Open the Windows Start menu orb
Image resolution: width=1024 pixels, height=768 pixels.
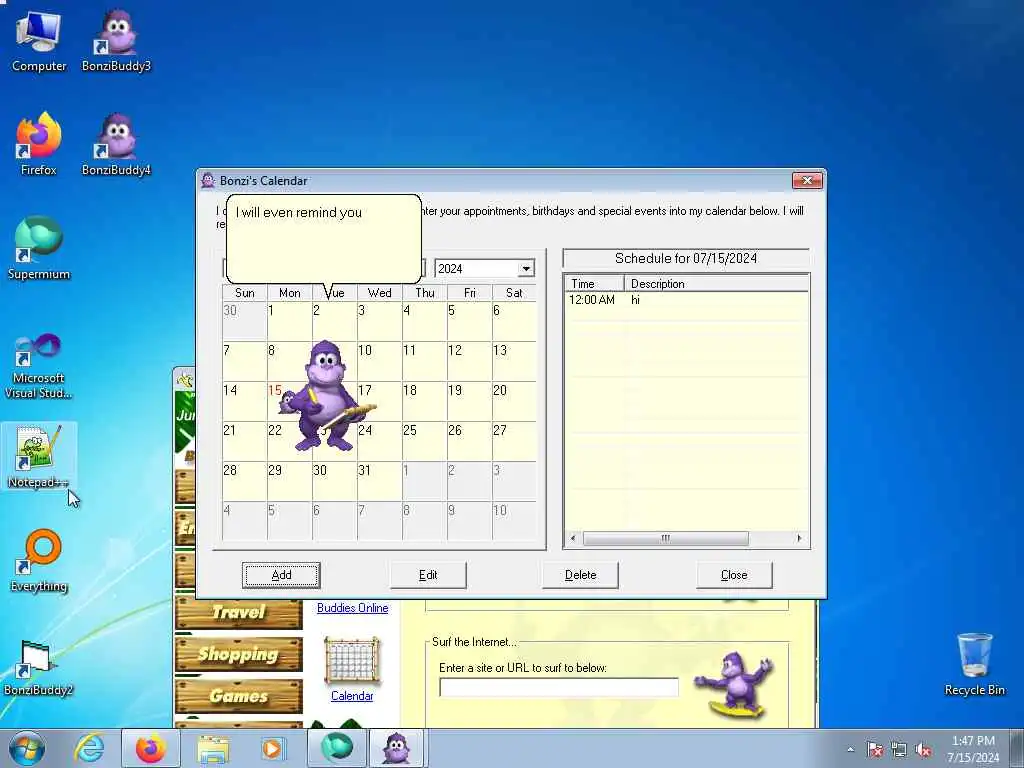[x=27, y=748]
